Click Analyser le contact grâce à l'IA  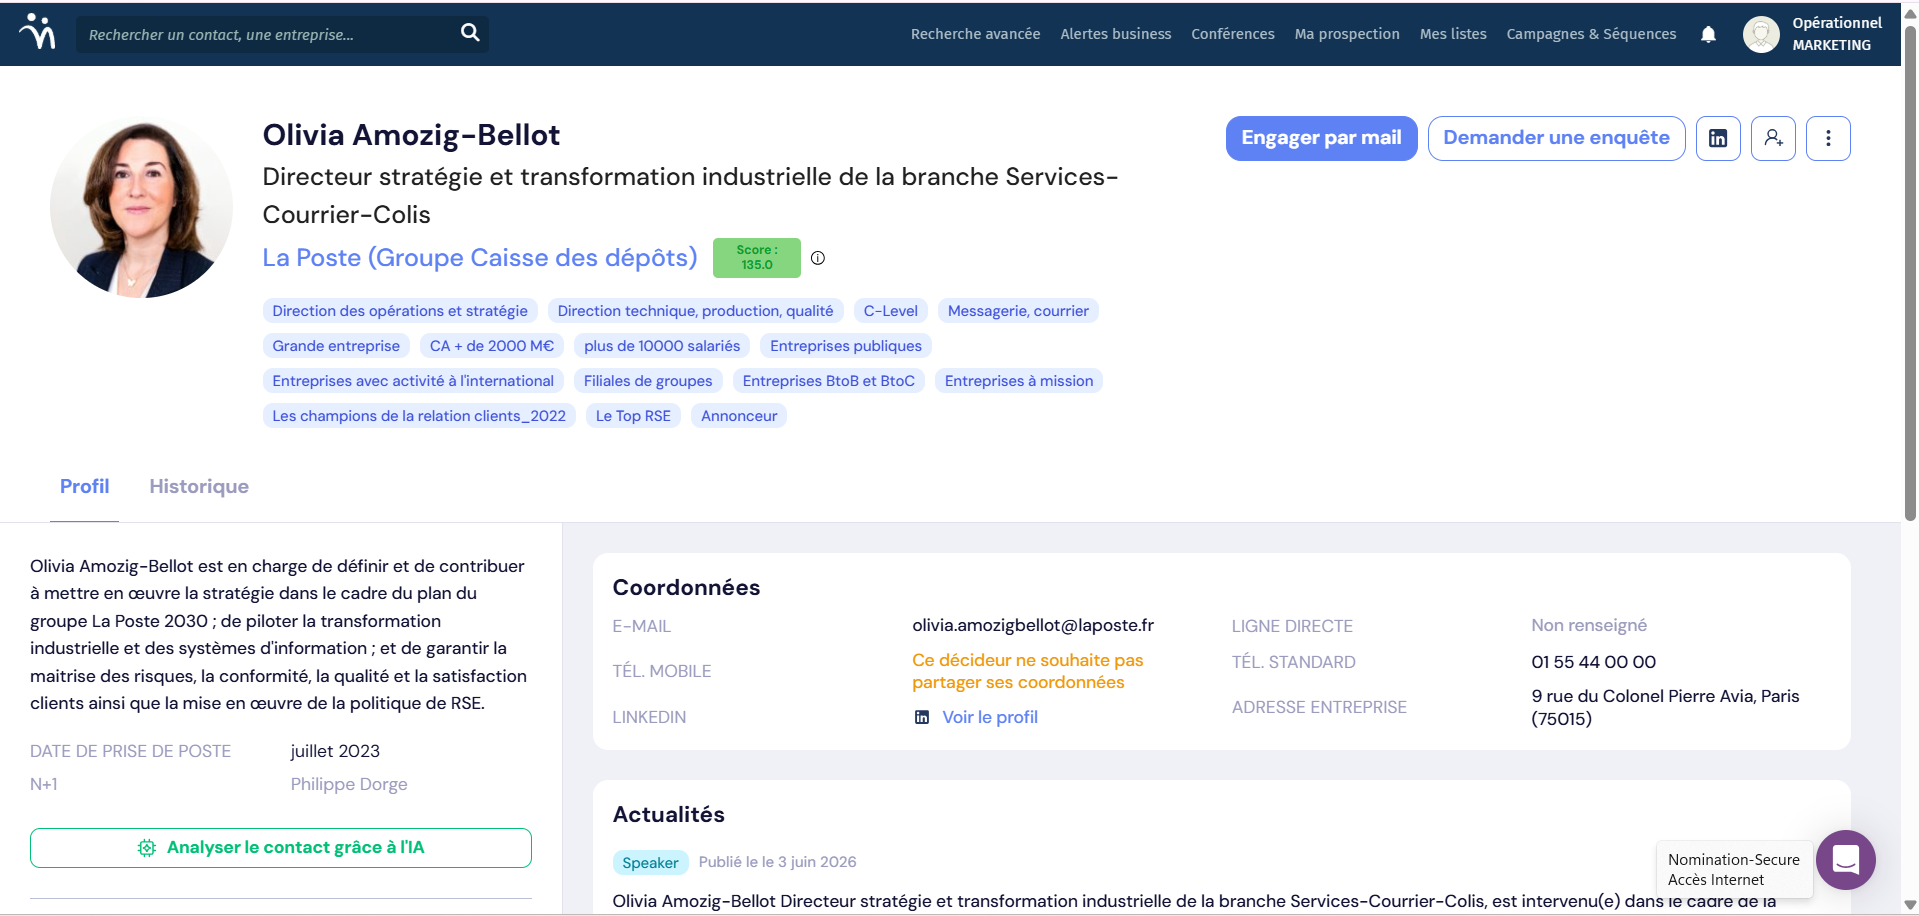coord(281,848)
